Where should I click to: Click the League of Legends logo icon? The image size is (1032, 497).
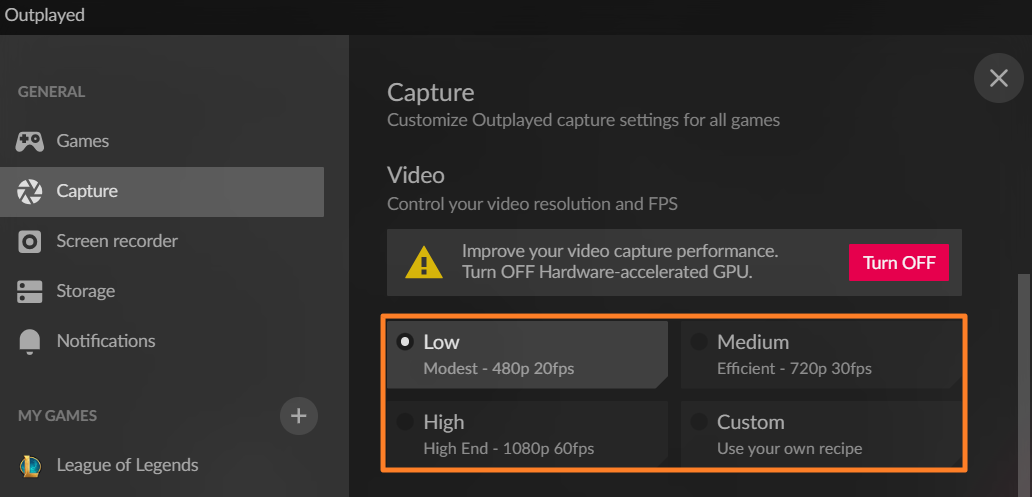tap(30, 465)
